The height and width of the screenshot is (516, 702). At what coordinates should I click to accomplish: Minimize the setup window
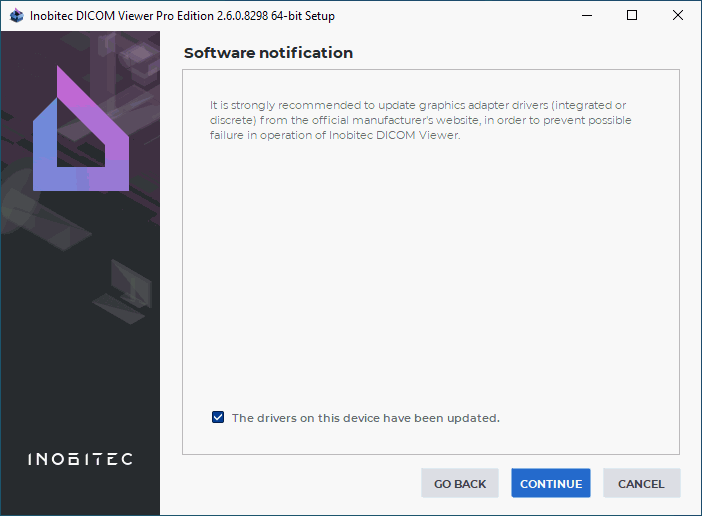tap(586, 16)
